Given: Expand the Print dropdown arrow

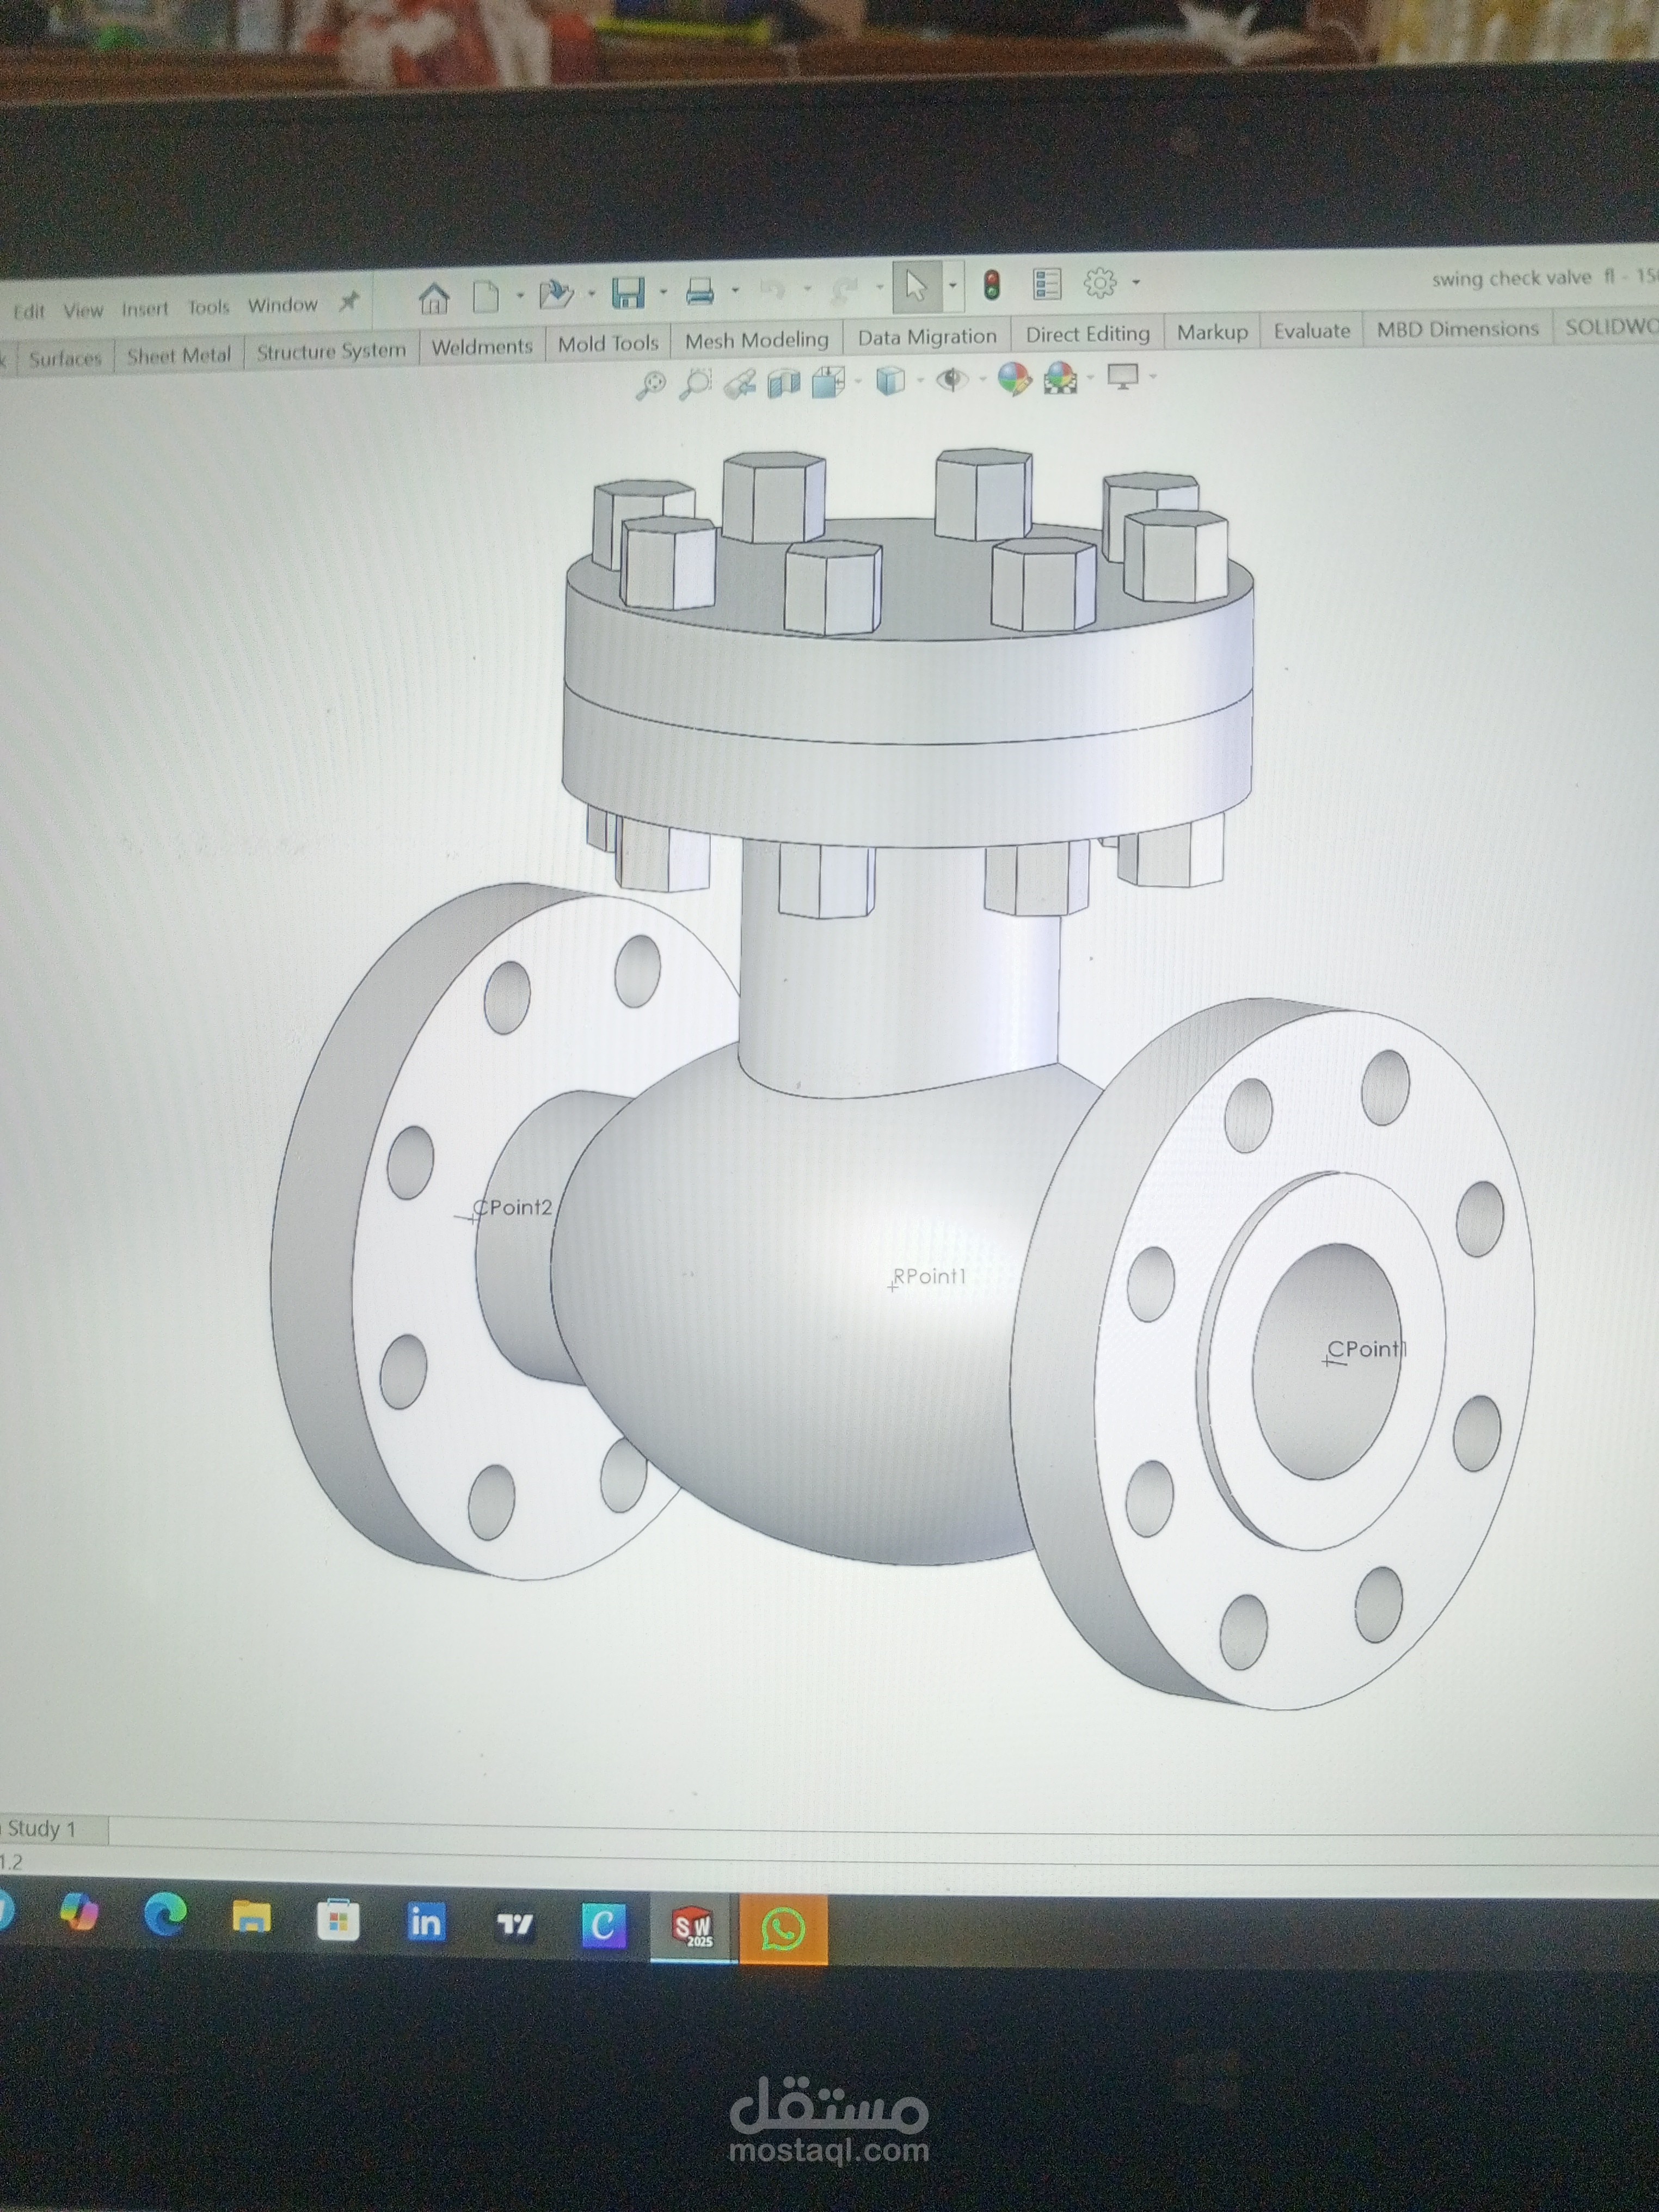Looking at the screenshot, I should pos(735,290).
